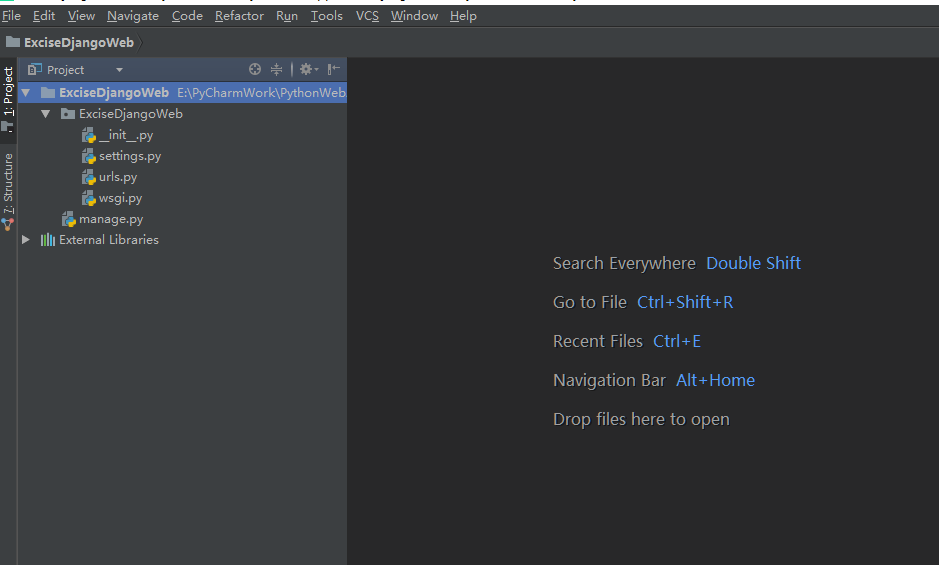The image size is (939, 565).
Task: Click the Scroll from Source target icon
Action: [x=255, y=70]
